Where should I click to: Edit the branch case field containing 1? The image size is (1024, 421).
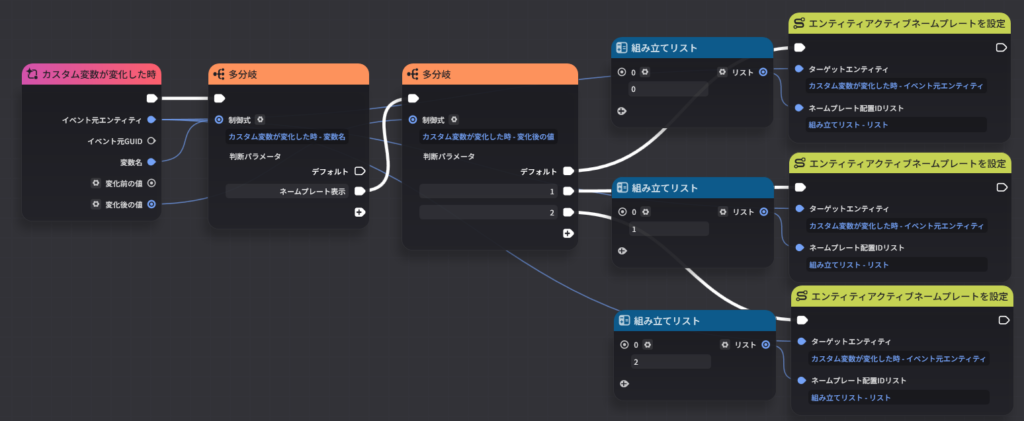[489, 191]
